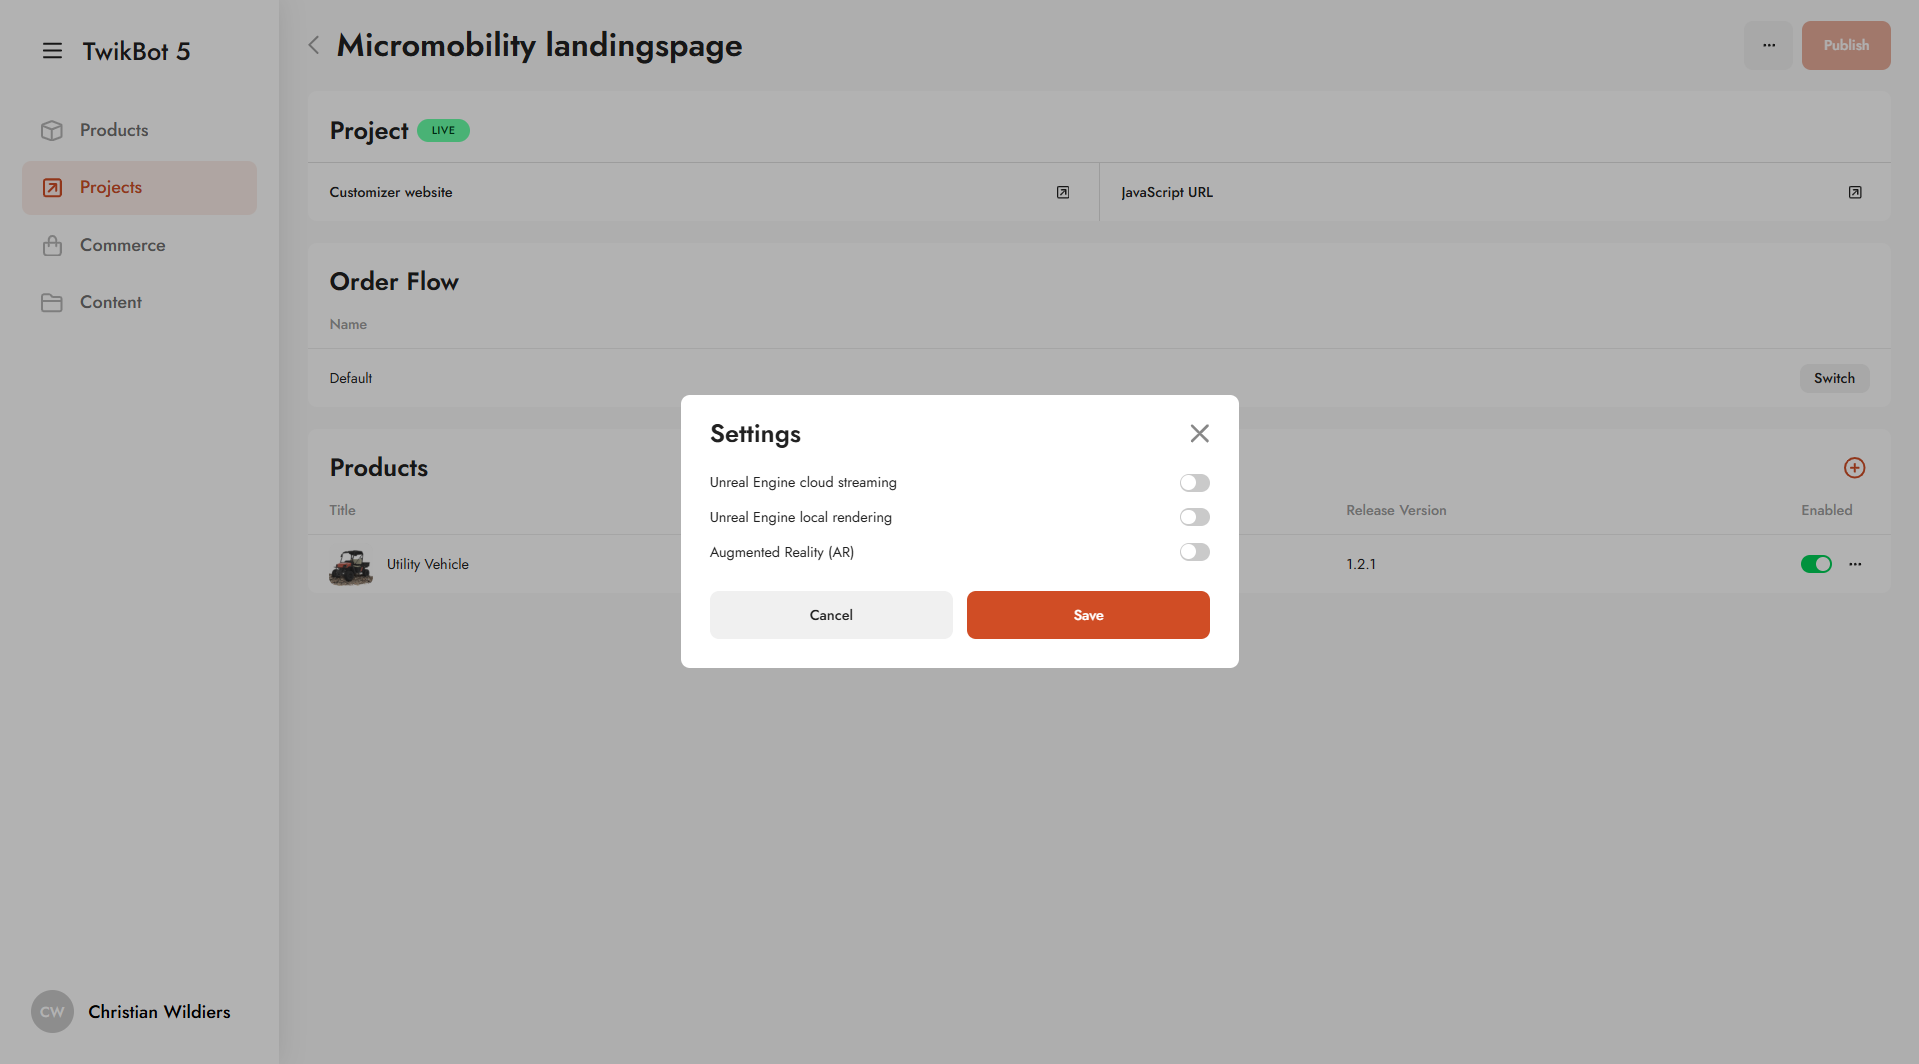The height and width of the screenshot is (1064, 1919).
Task: Turn on Augmented Reality (AR) toggle
Action: pyautogui.click(x=1194, y=552)
